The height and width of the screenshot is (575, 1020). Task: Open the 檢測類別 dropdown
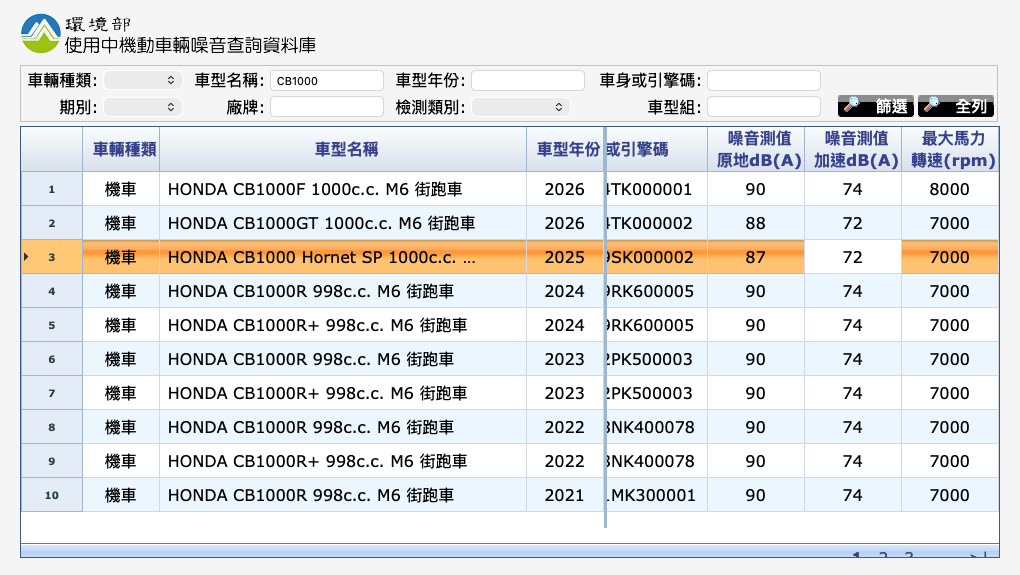[520, 106]
